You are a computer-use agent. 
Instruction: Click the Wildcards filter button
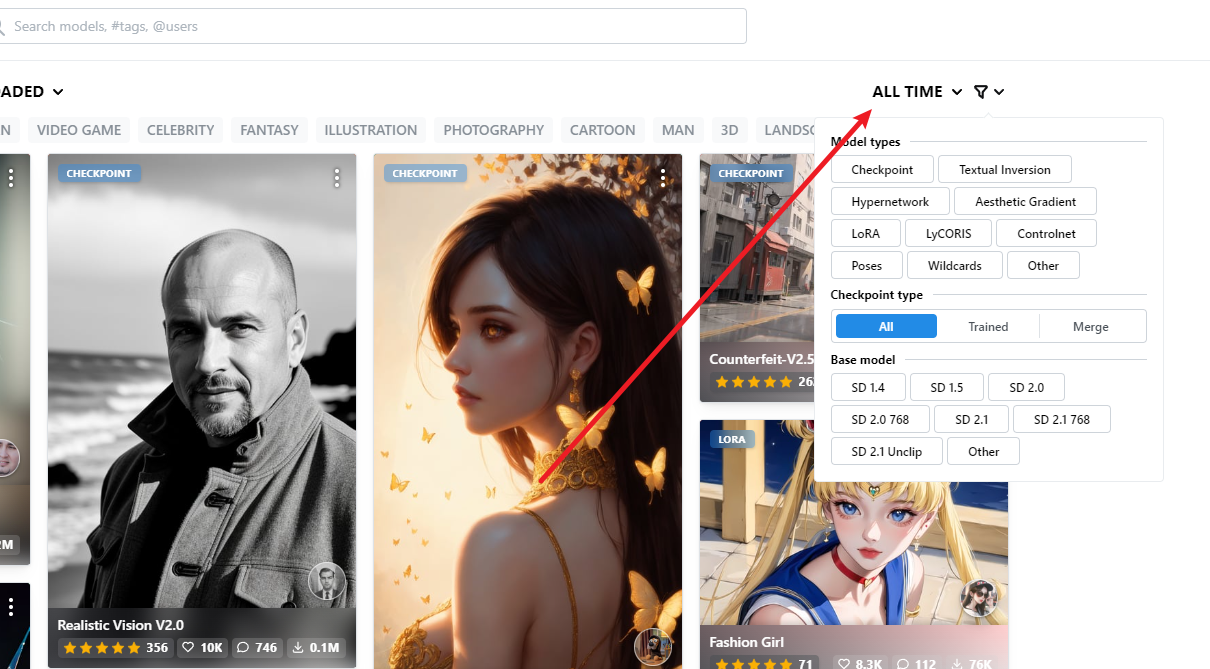954,265
